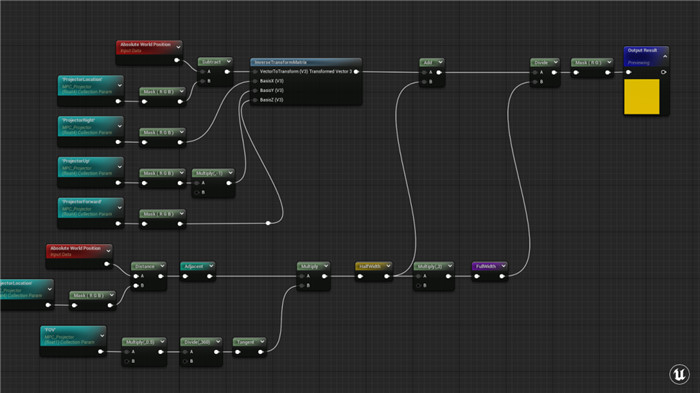Expand the top Divide node chevron
The image size is (700, 393).
555,63
